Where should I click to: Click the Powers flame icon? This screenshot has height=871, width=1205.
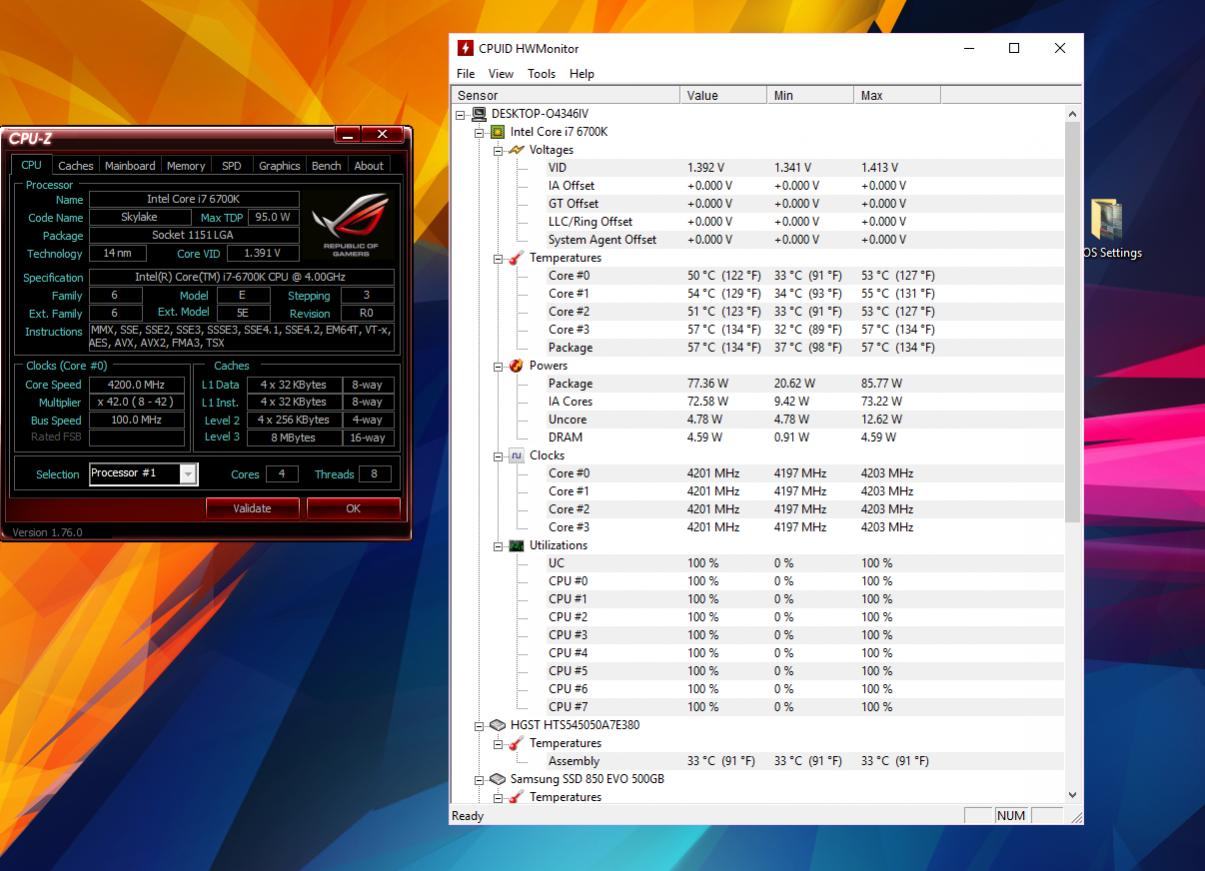click(x=517, y=366)
